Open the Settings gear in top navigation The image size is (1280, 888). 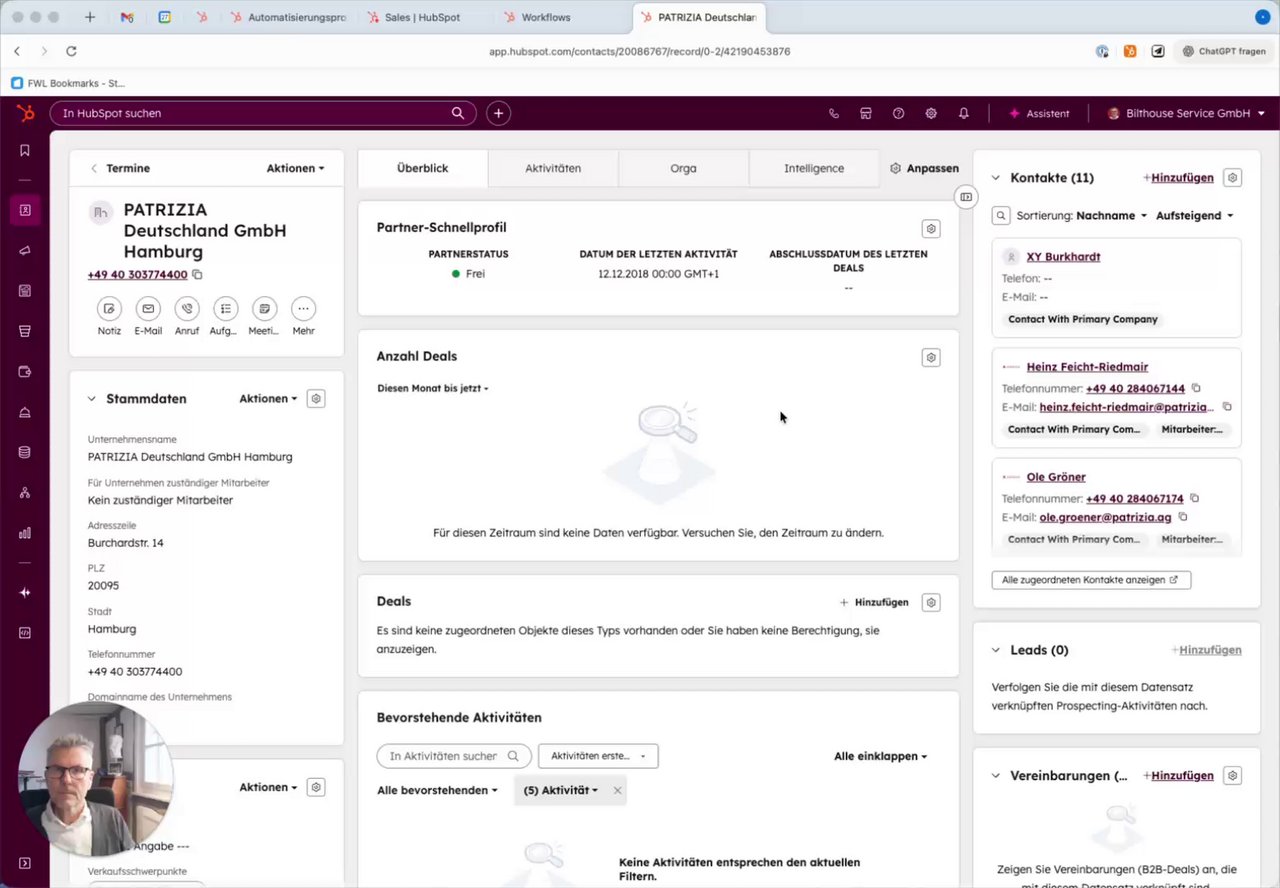point(931,114)
